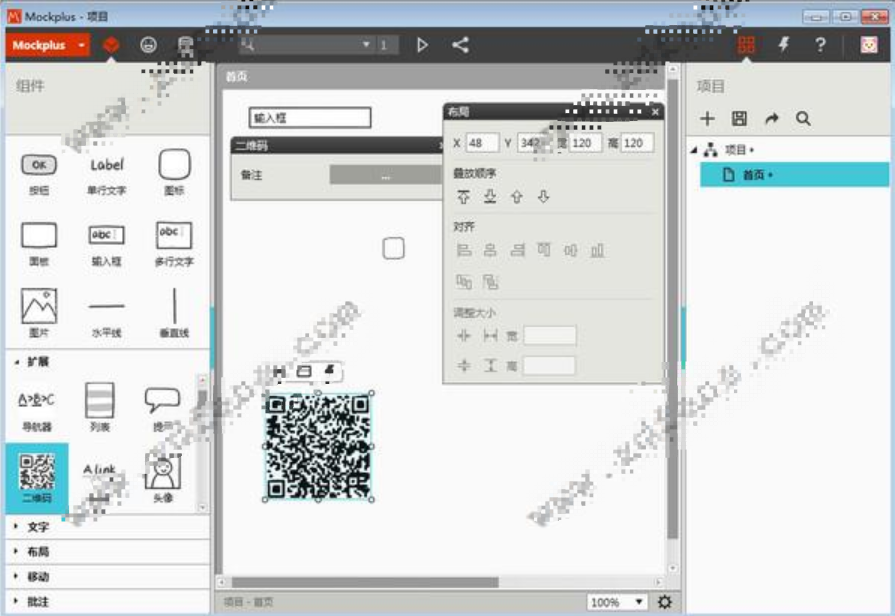
Task: Add a new page with the plus icon
Action: (x=707, y=118)
